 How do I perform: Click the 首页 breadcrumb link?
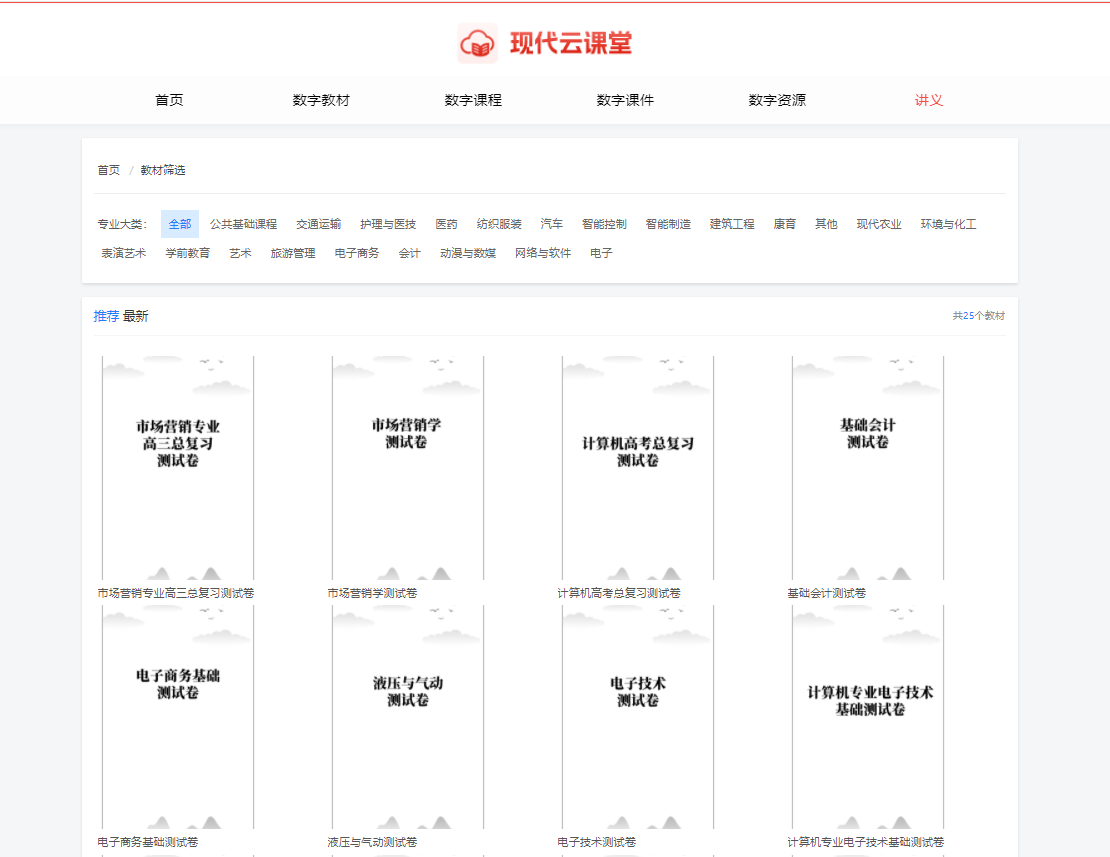click(x=108, y=170)
